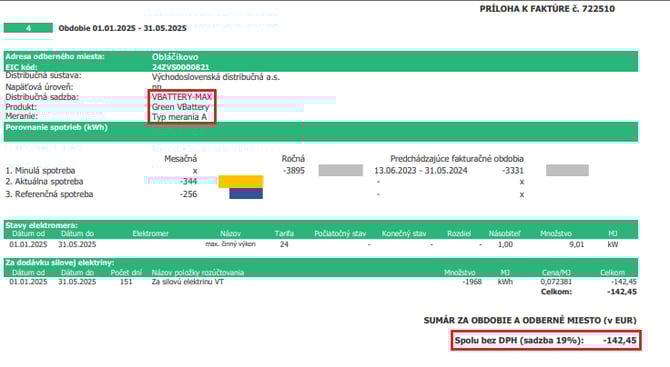Click the Východoslovenská distribučná a.s. text
Image resolution: width=670 pixels, height=367 pixels.
click(216, 77)
